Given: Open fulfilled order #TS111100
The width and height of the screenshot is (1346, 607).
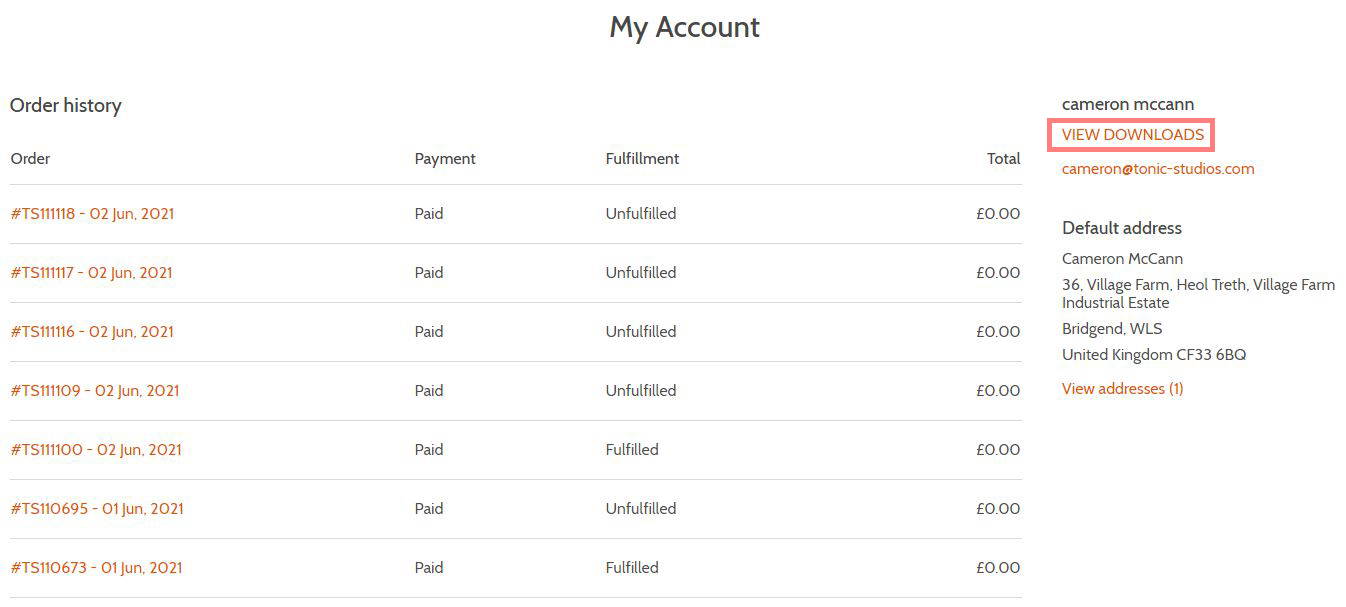Looking at the screenshot, I should [x=96, y=449].
